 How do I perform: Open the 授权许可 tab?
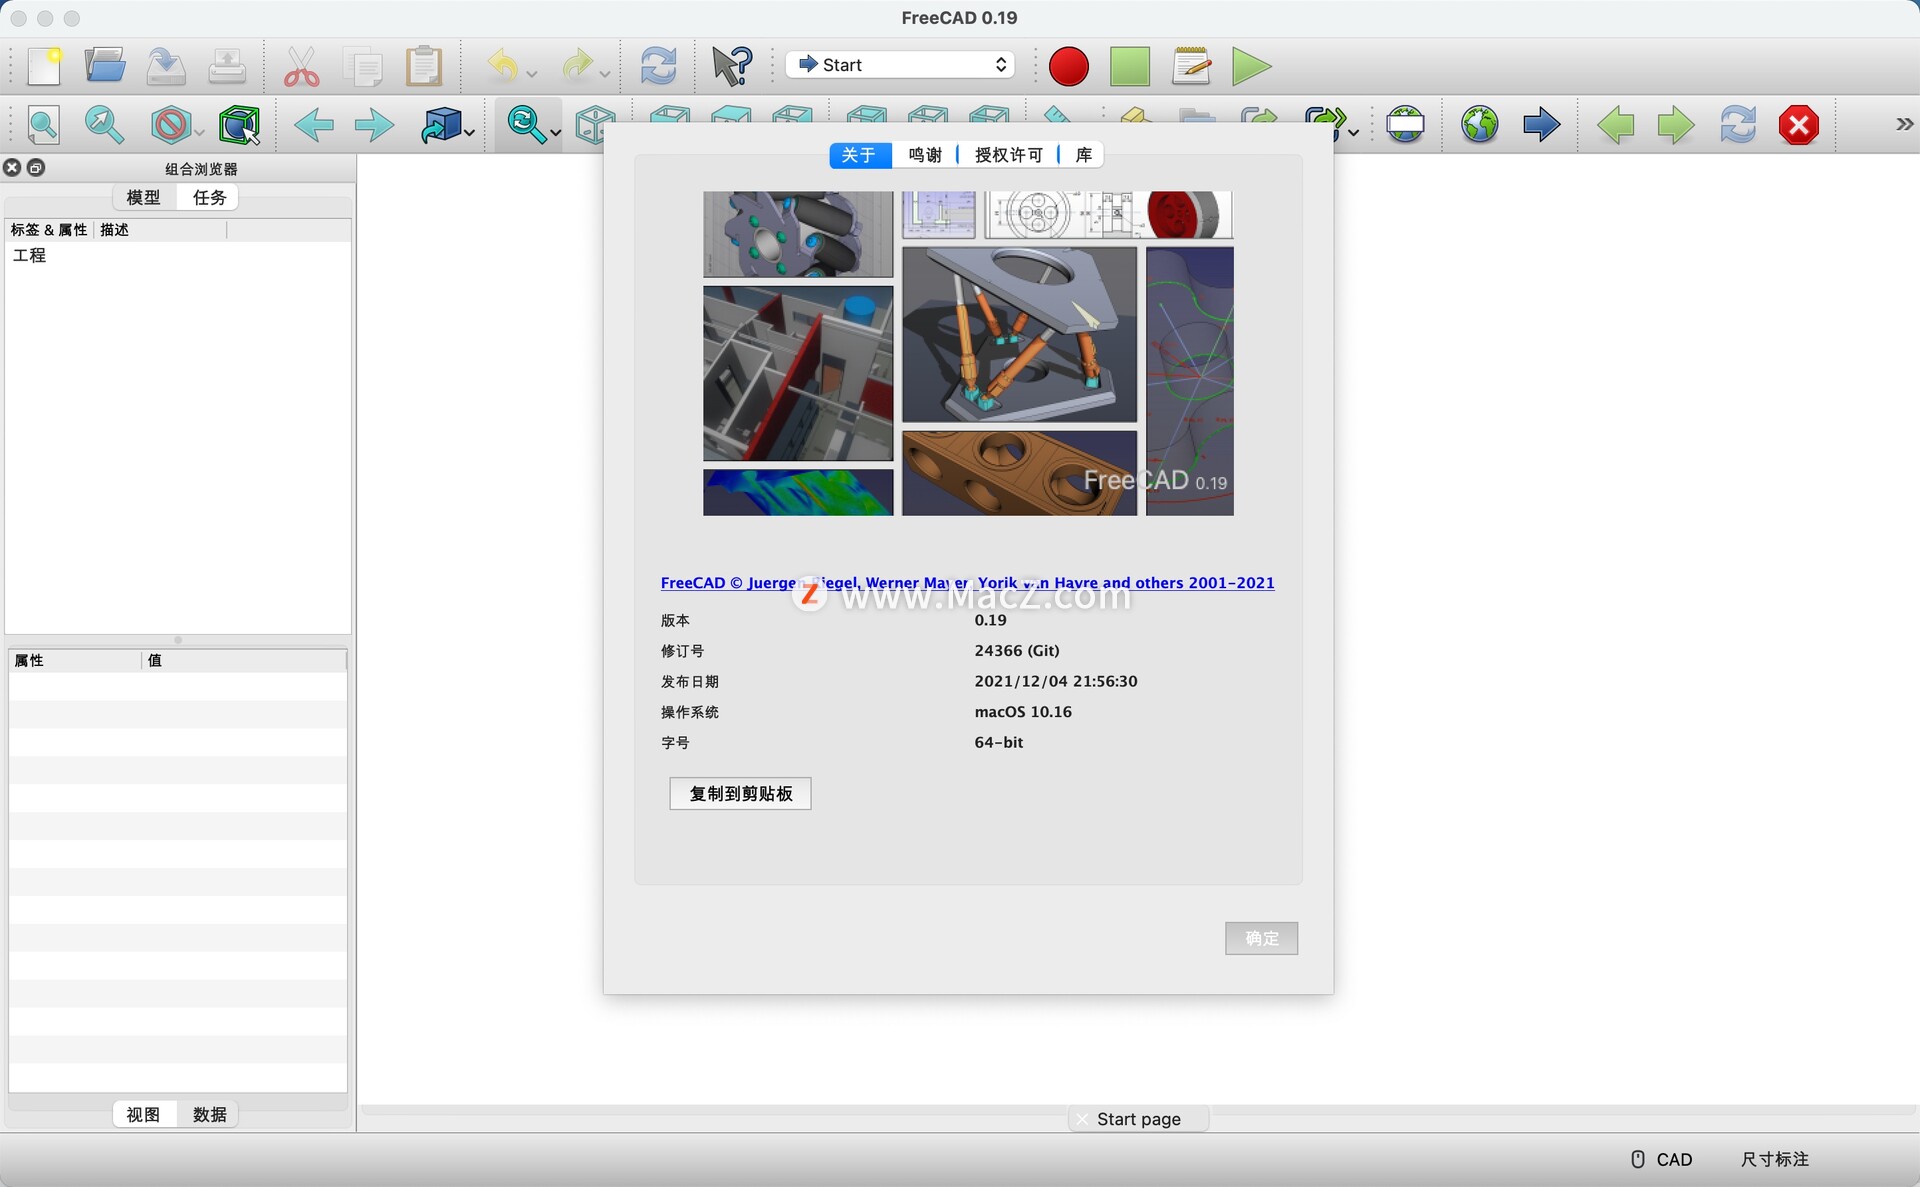[1008, 155]
